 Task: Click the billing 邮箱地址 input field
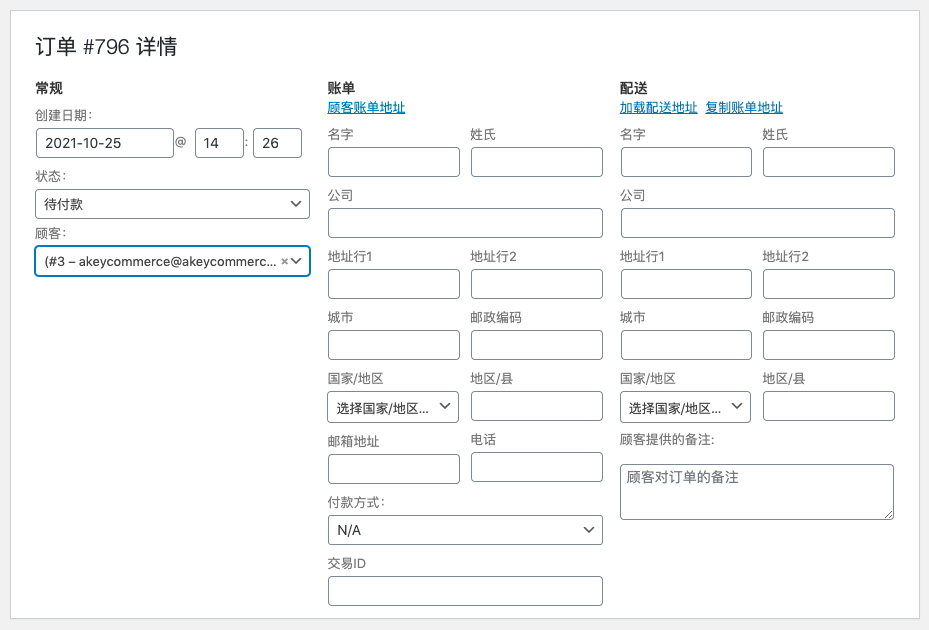pyautogui.click(x=393, y=469)
